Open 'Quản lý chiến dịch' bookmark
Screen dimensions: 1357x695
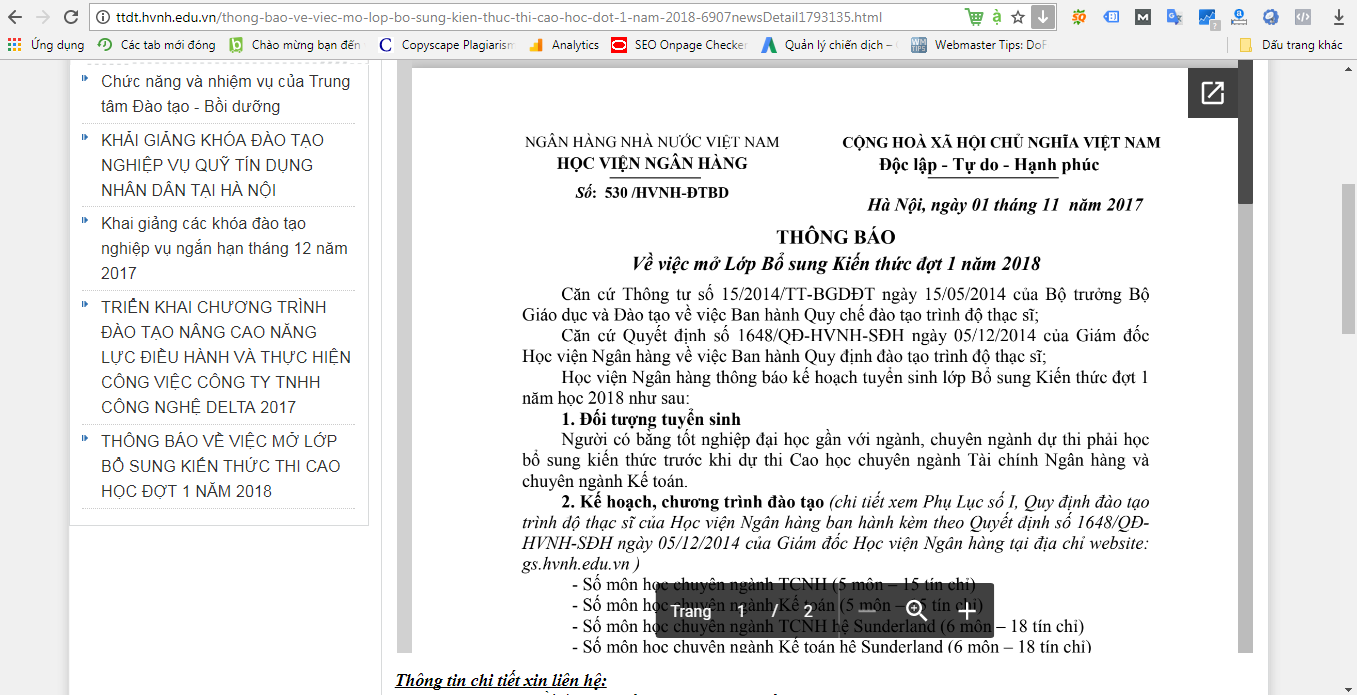[x=830, y=45]
